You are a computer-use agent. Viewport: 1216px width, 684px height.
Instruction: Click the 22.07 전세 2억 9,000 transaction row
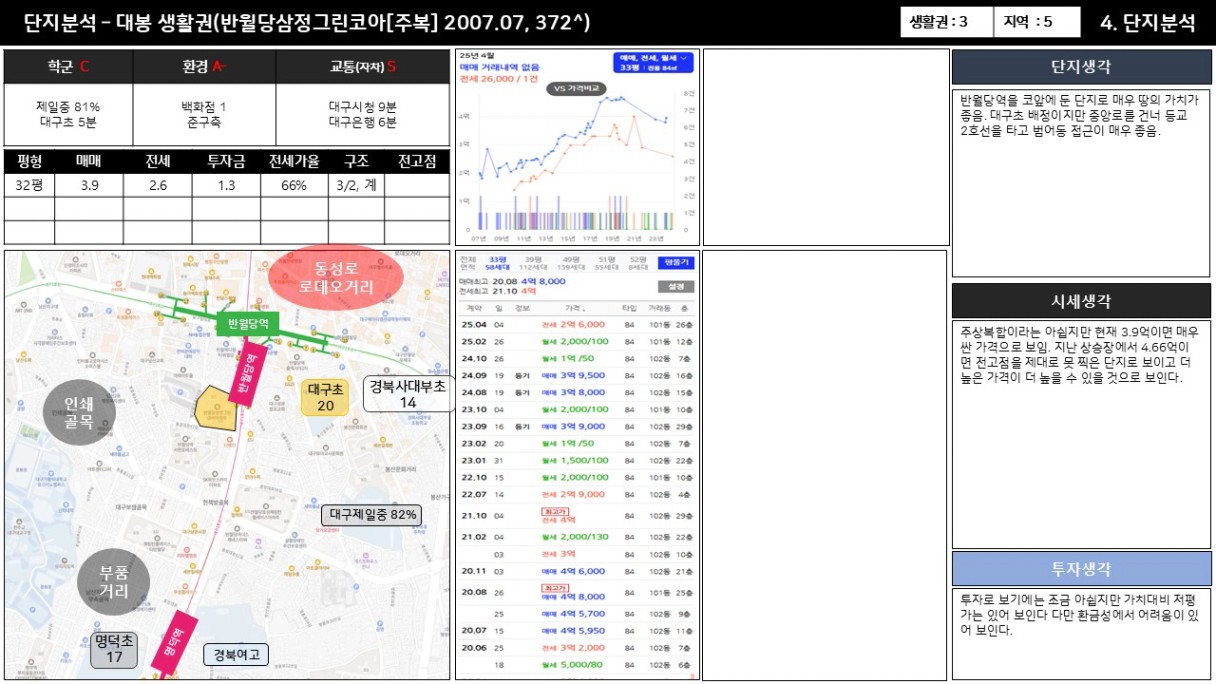click(577, 495)
